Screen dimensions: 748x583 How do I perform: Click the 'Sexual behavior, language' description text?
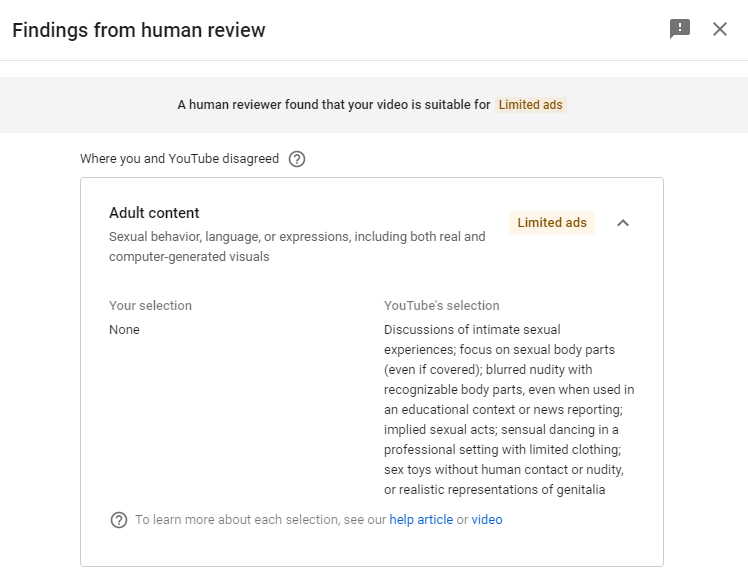(297, 247)
